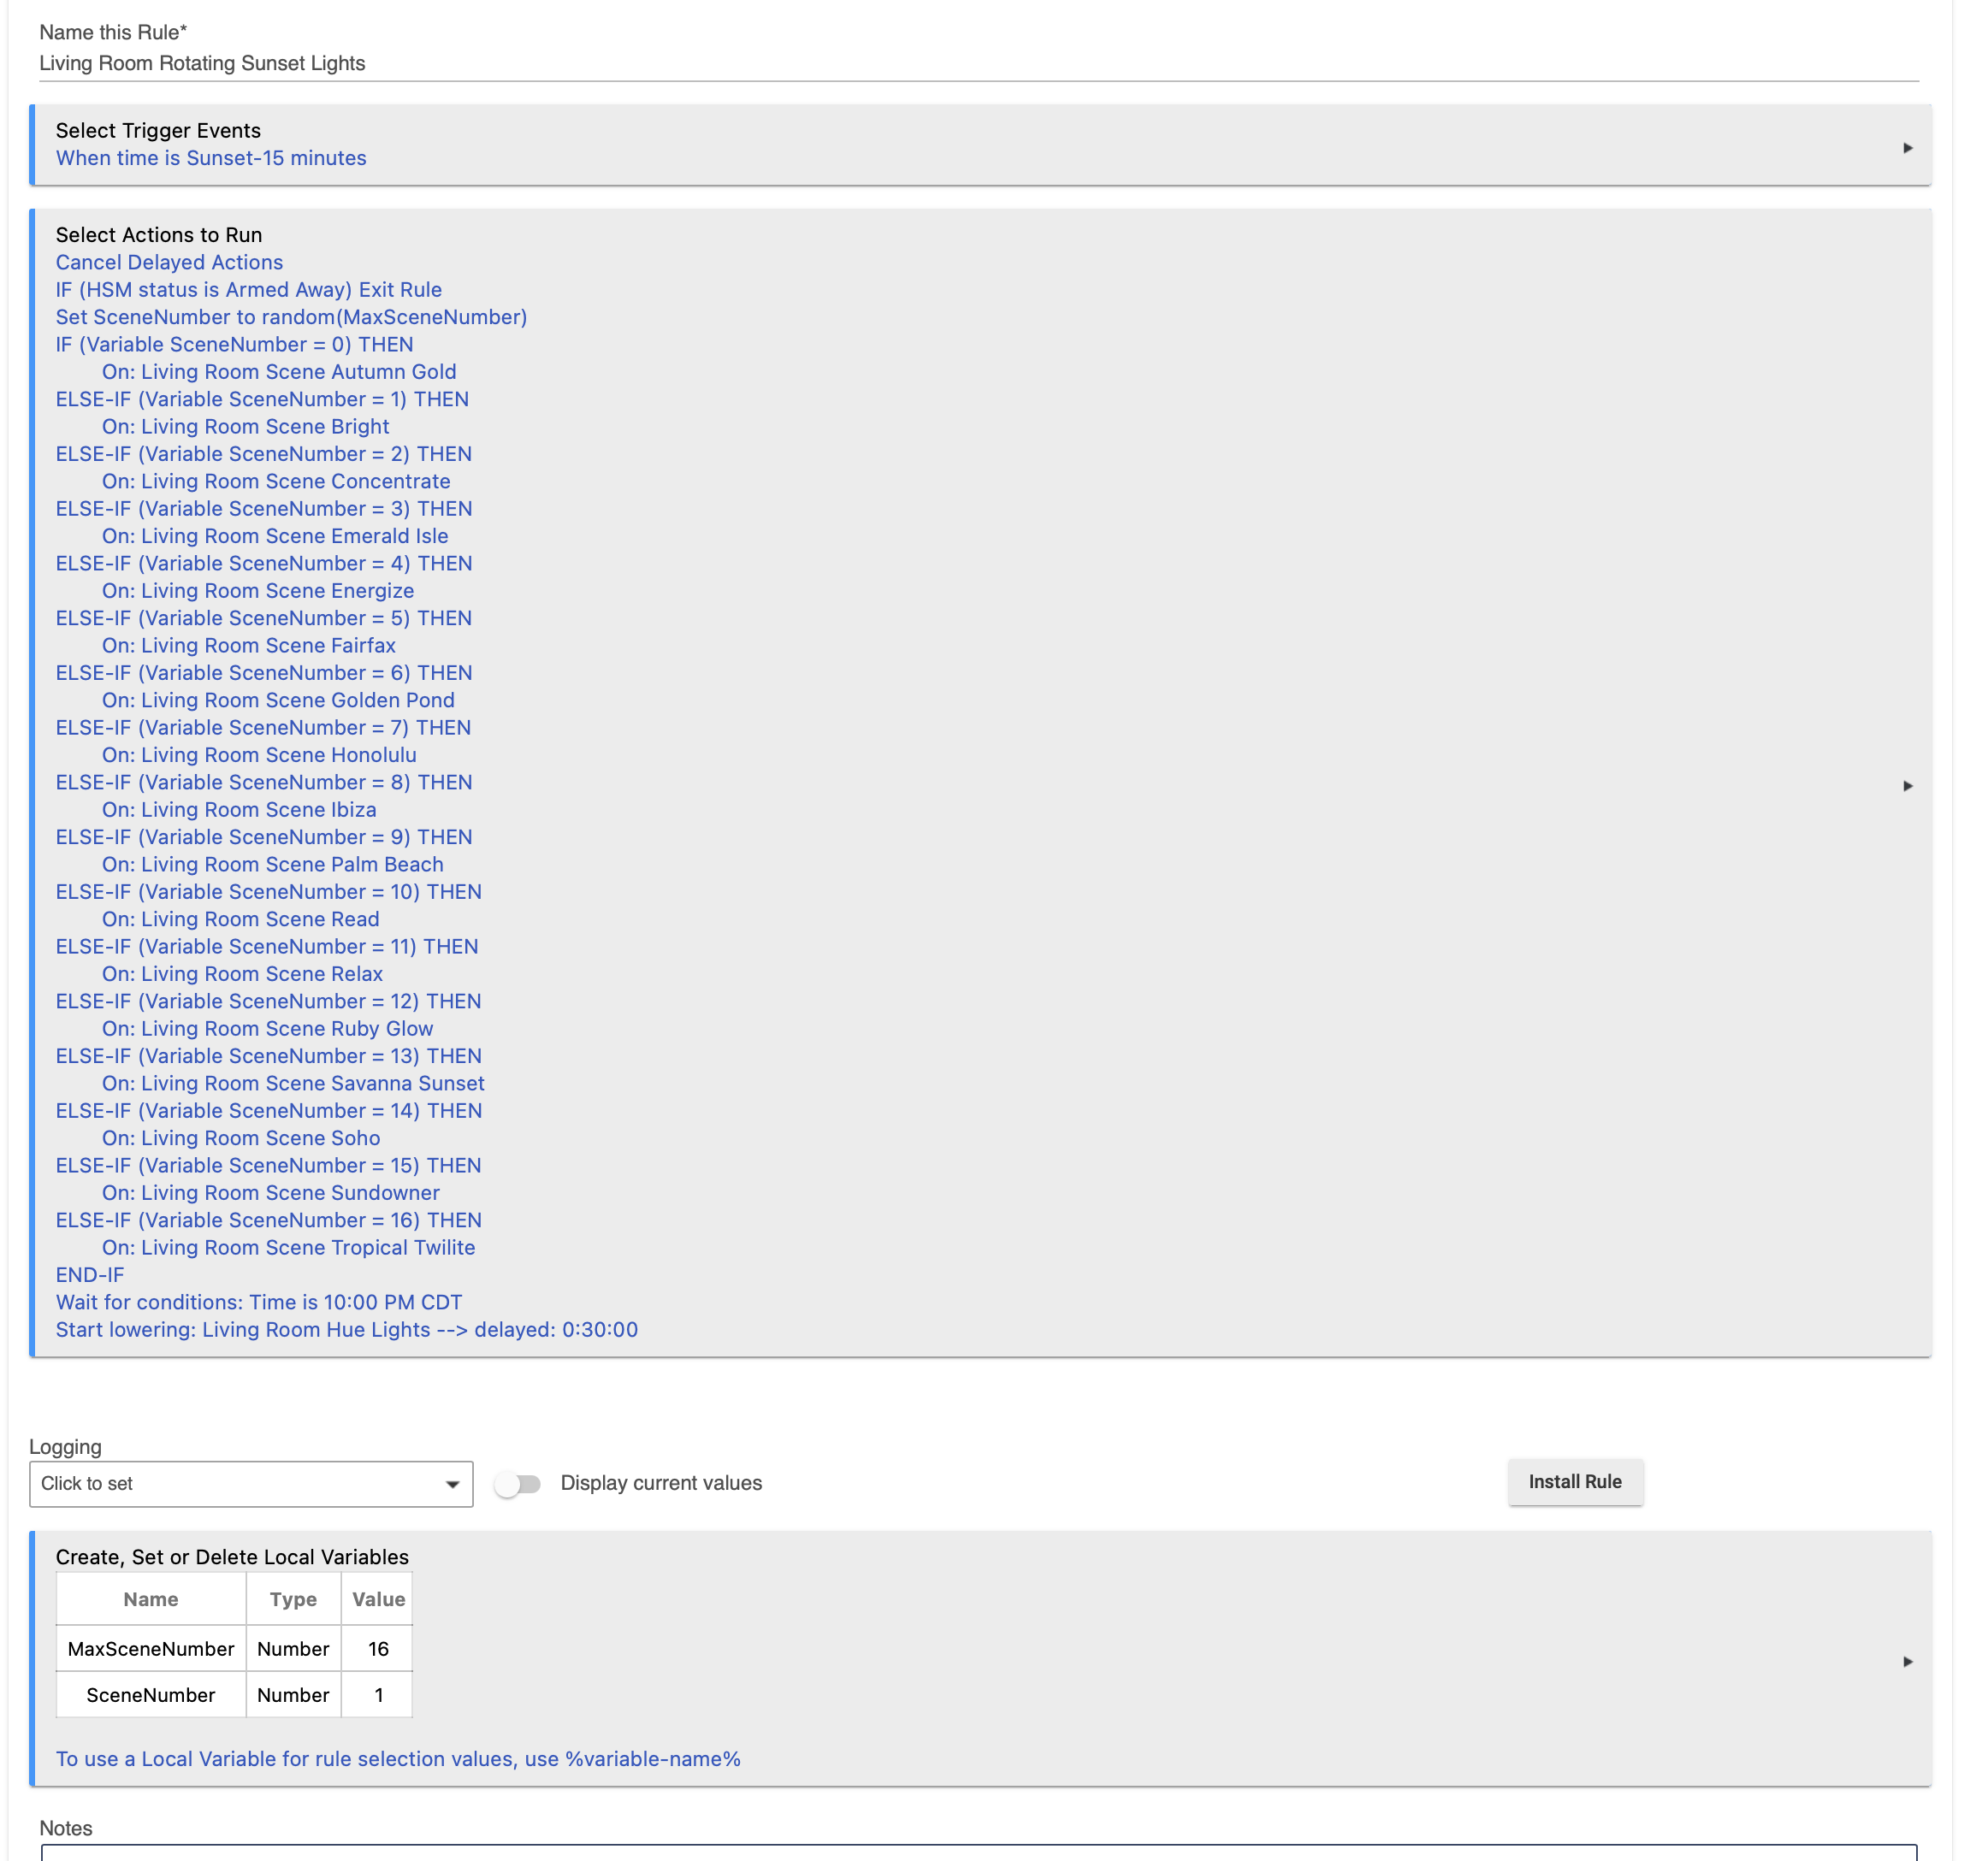The width and height of the screenshot is (1988, 1861).
Task: Click ELSE-IF SceneNumber = 13 line
Action: pos(269,1056)
